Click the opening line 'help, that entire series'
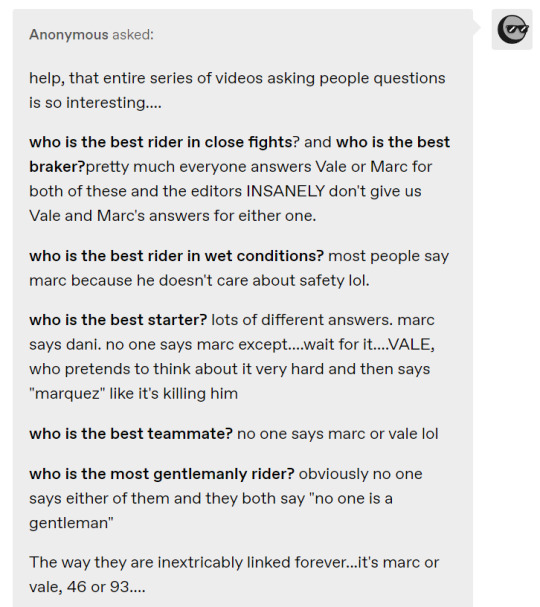540x607 pixels. pyautogui.click(x=107, y=78)
